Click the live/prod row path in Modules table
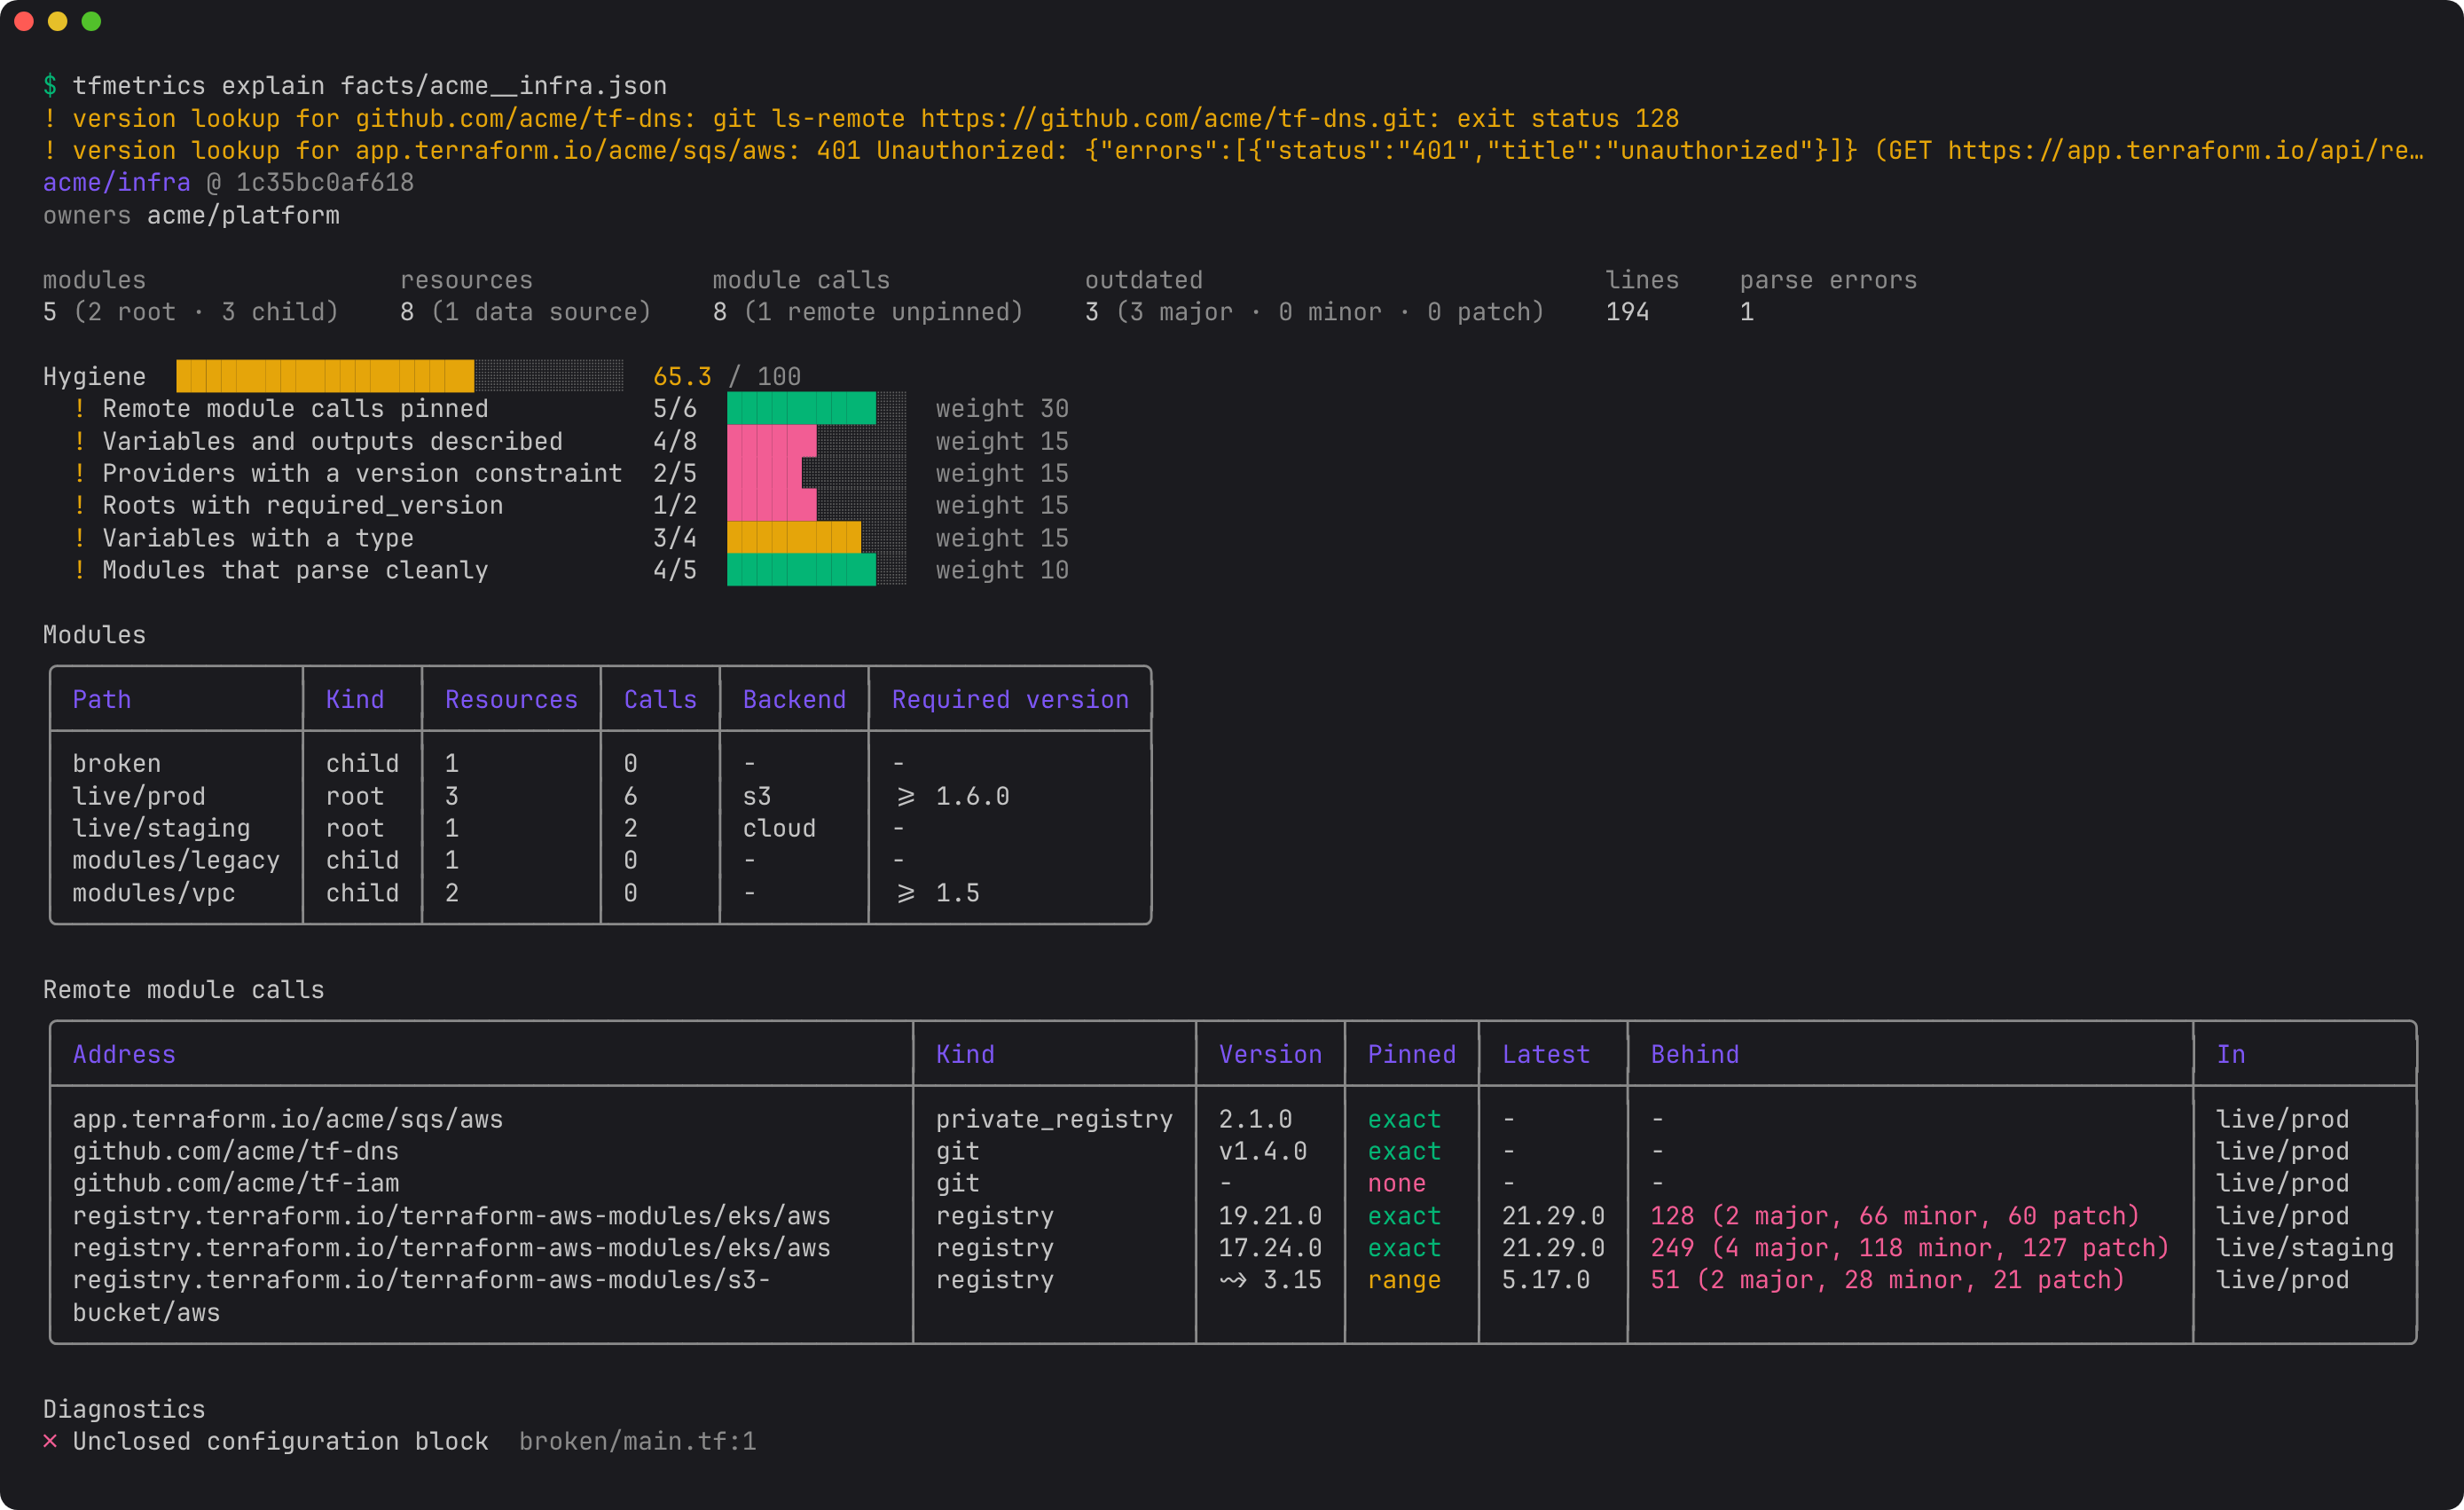Image resolution: width=2464 pixels, height=1510 pixels. 139,796
